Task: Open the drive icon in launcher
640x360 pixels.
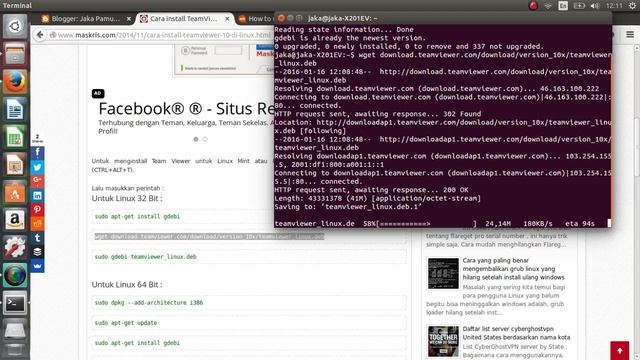Action: [x=15, y=331]
